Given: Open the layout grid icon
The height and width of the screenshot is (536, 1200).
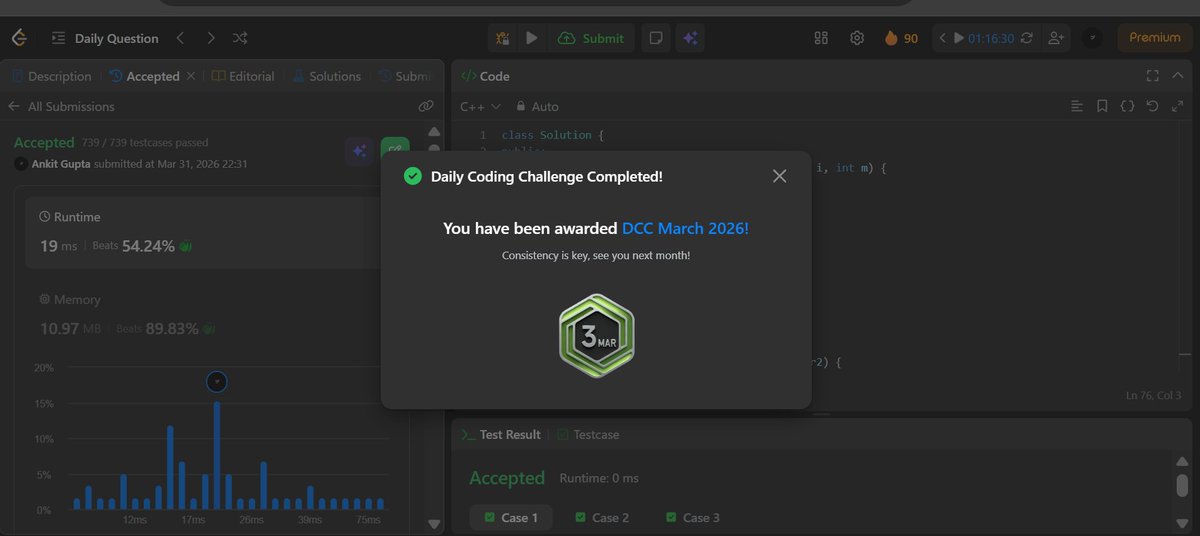Looking at the screenshot, I should (821, 38).
